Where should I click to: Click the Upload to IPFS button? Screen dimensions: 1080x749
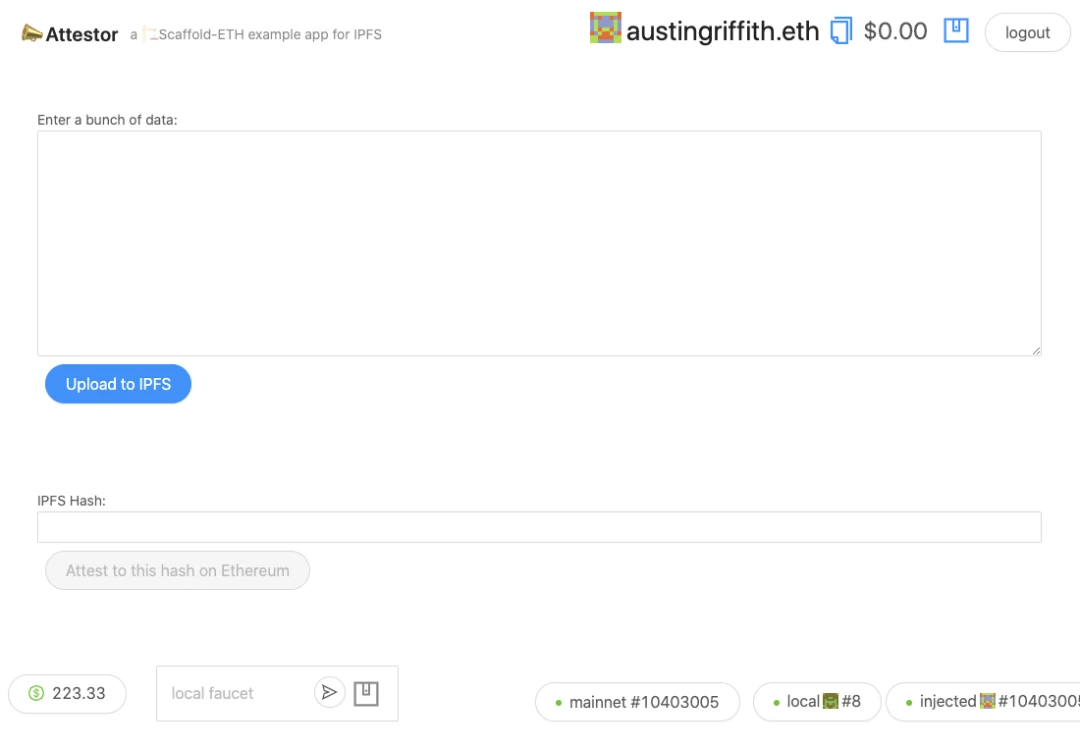coord(118,384)
